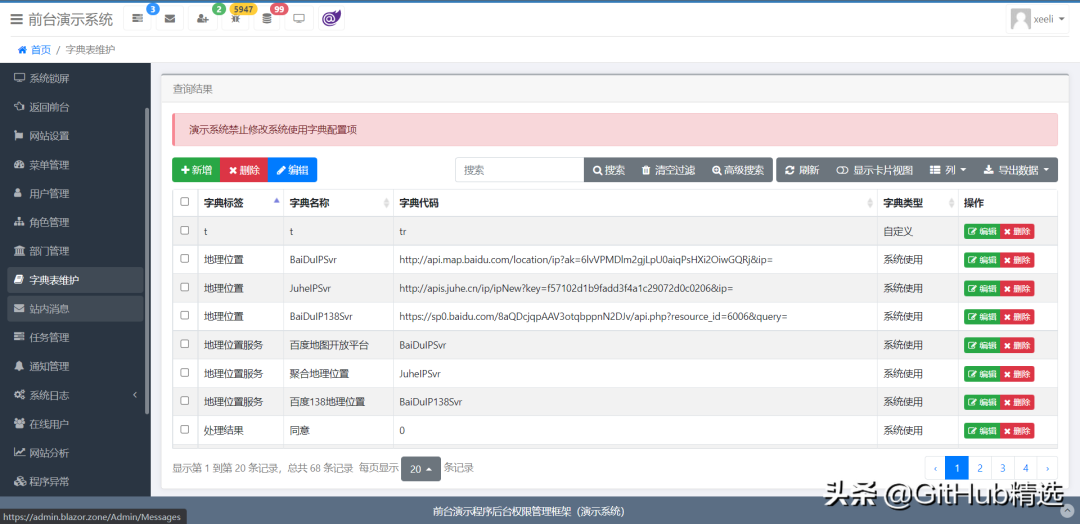Image resolution: width=1080 pixels, height=524 pixels.
Task: Click 清空过滤 to clear filters
Action: click(x=667, y=170)
